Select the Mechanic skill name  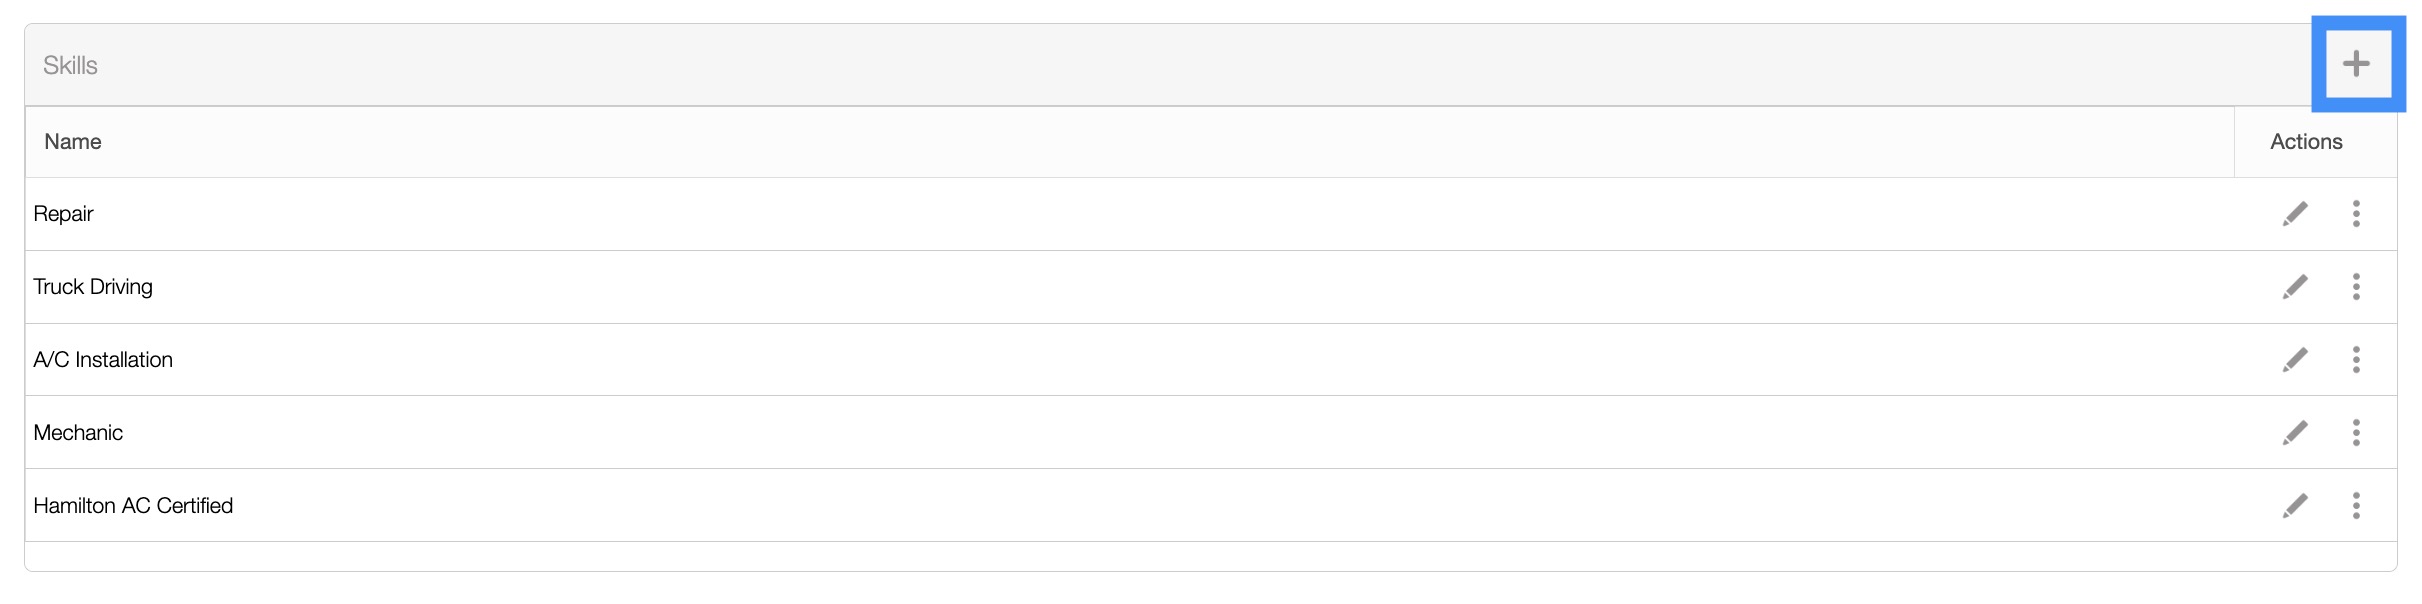coord(78,433)
